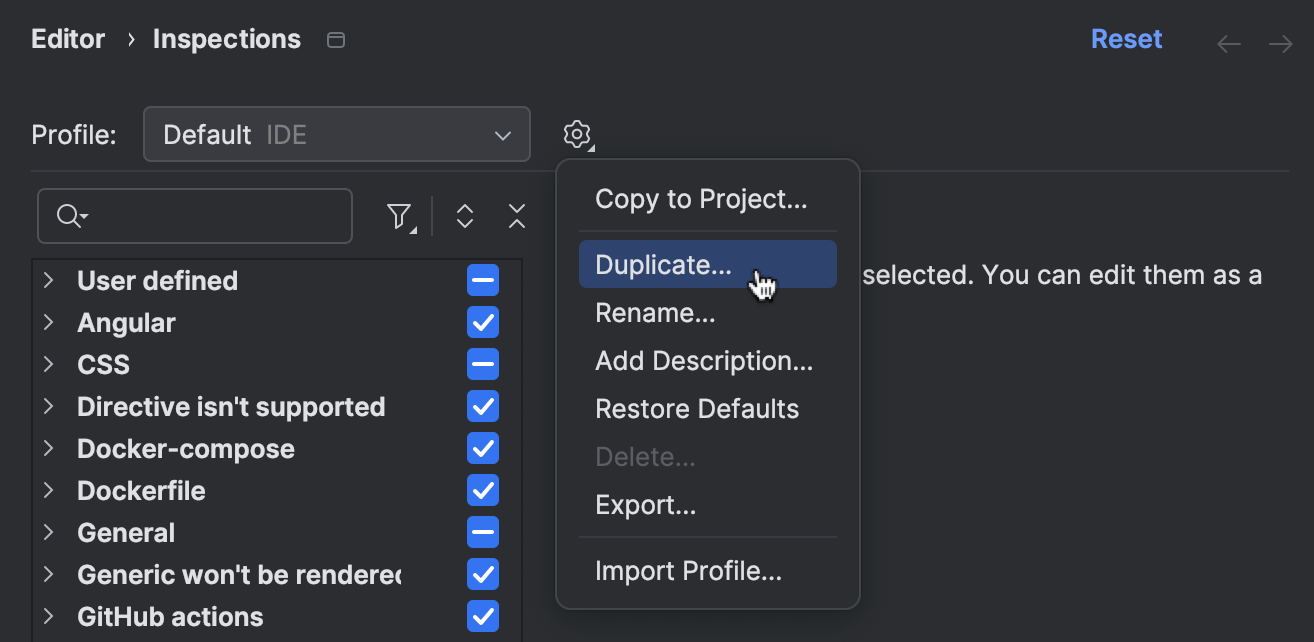Toggle the Dockerfile inspections checkbox

pos(483,491)
